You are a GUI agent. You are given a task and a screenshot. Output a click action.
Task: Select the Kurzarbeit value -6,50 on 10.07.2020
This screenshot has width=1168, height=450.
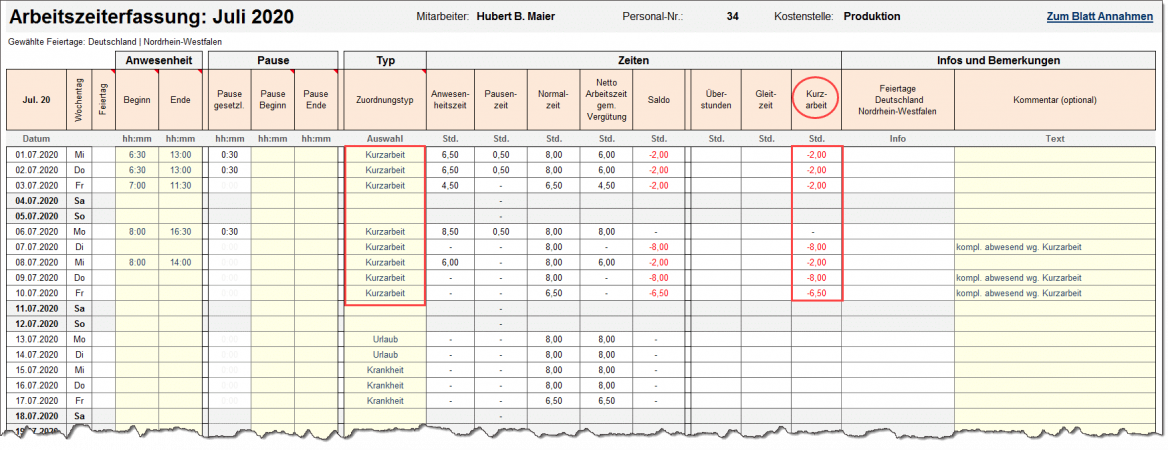tap(816, 293)
